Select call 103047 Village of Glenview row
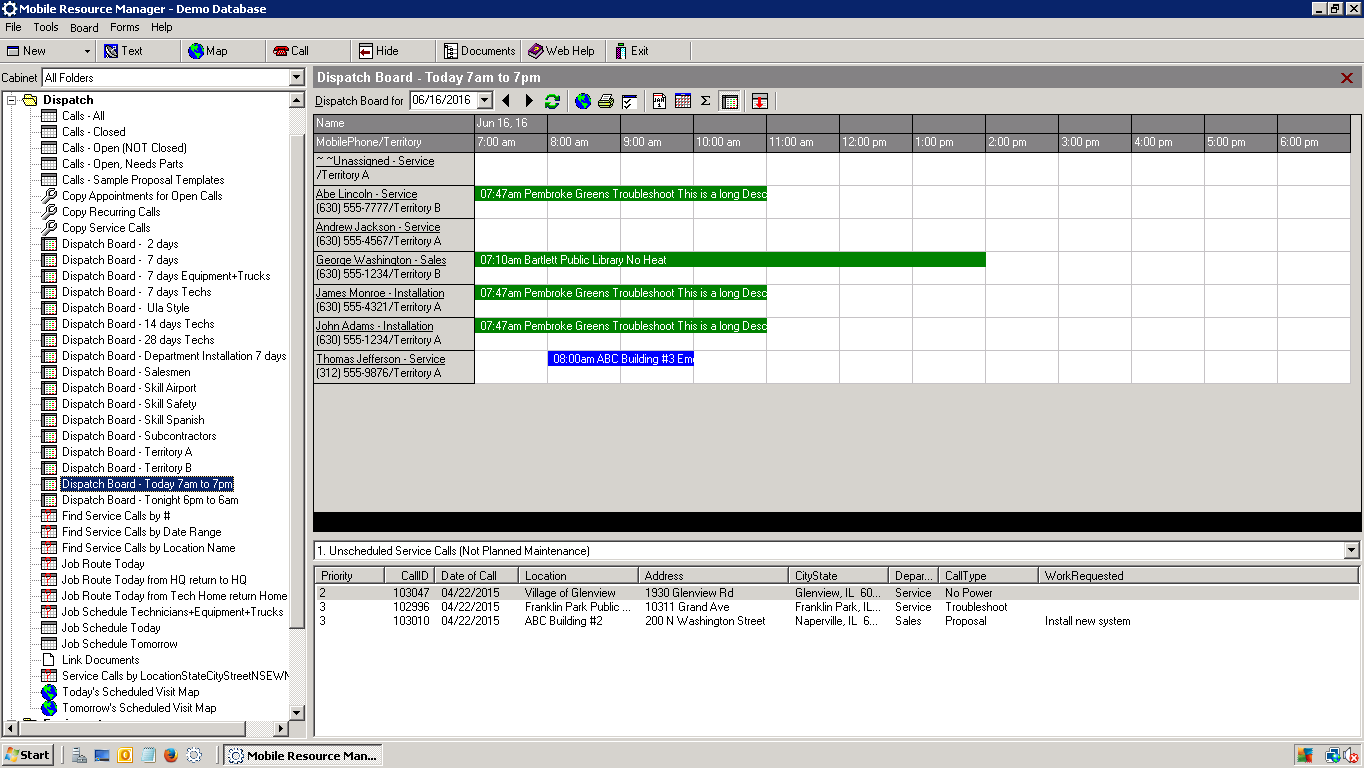The width and height of the screenshot is (1364, 768). (837, 593)
